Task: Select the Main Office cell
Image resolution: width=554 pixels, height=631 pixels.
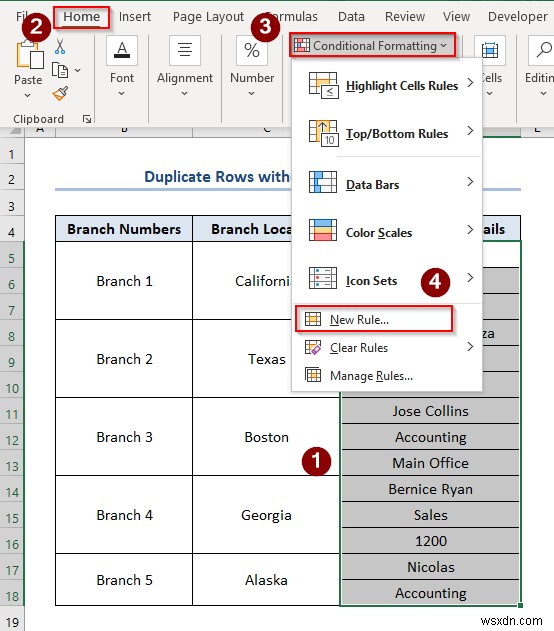Action: point(430,463)
